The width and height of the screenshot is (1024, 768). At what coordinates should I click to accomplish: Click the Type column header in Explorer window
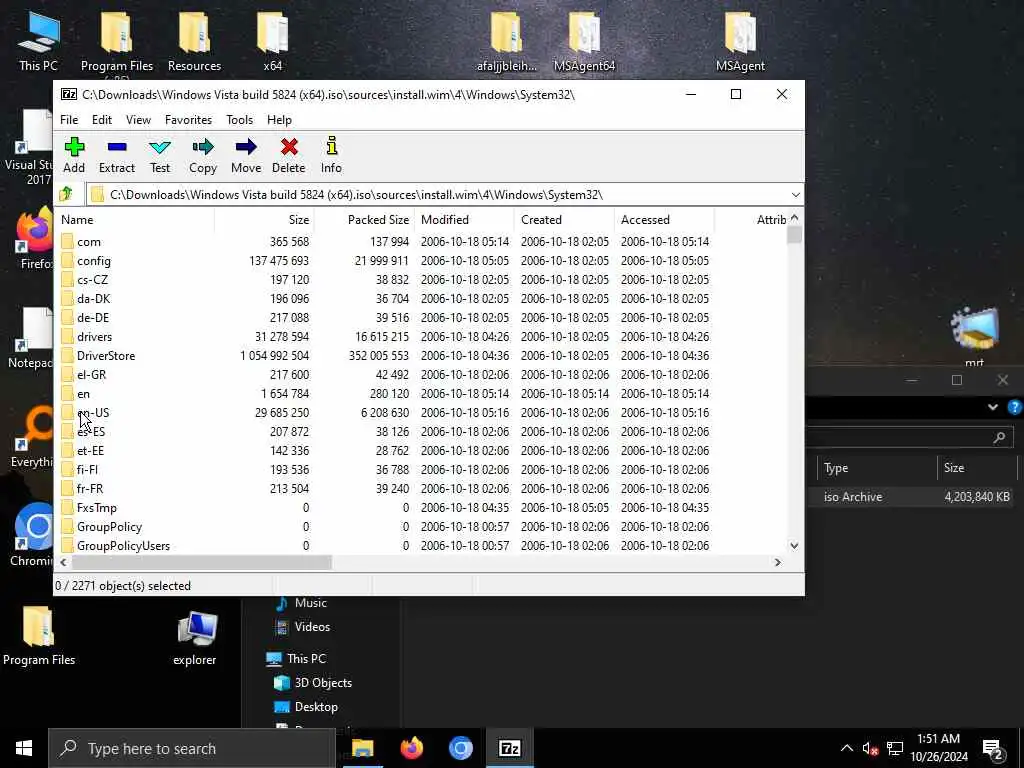pyautogui.click(x=876, y=468)
